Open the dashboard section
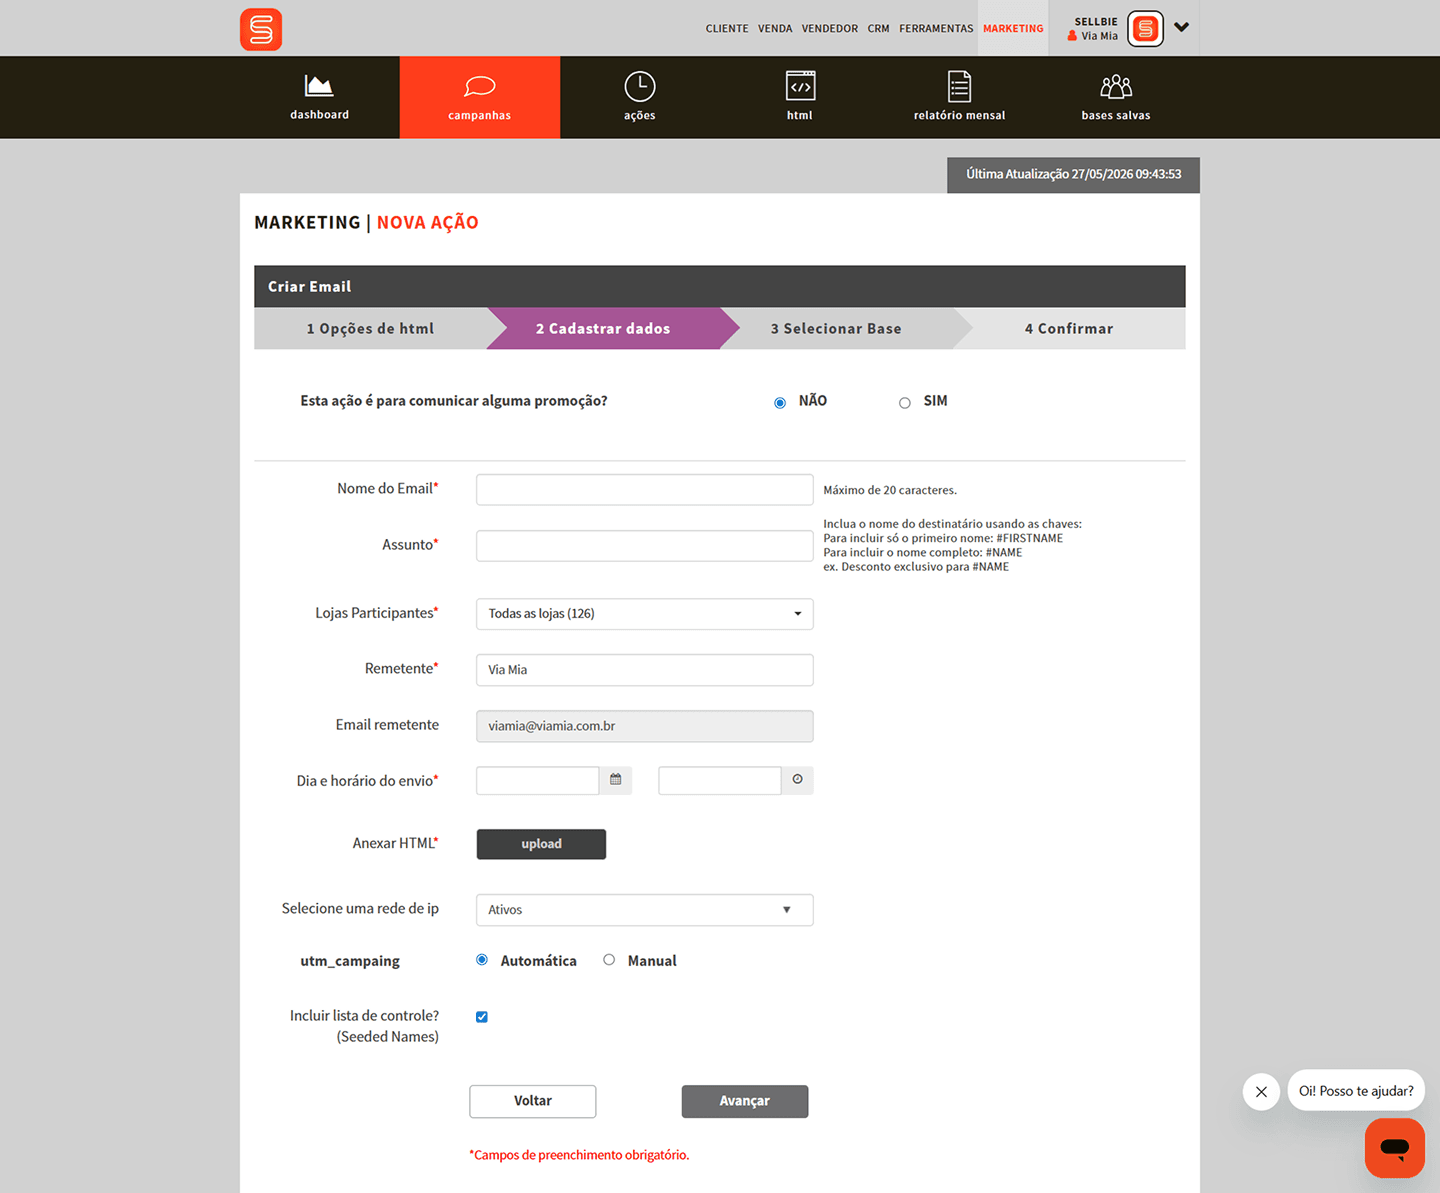The image size is (1440, 1193). click(320, 97)
